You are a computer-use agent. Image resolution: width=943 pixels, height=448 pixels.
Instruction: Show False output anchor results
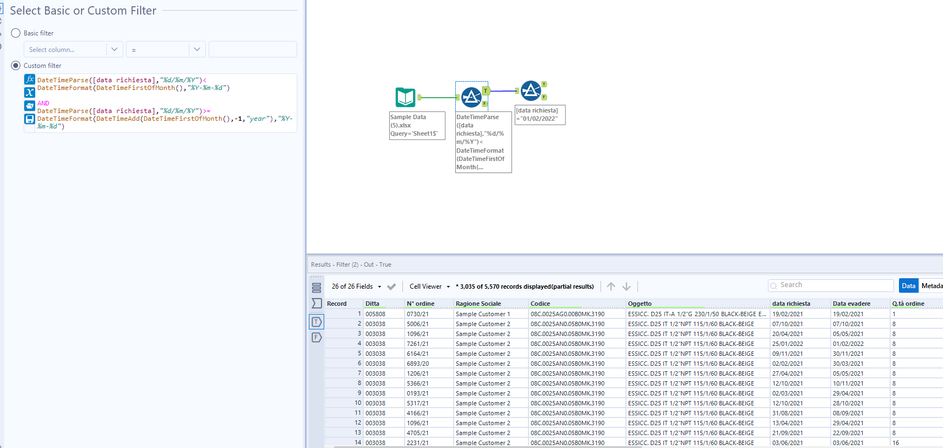coord(316,337)
